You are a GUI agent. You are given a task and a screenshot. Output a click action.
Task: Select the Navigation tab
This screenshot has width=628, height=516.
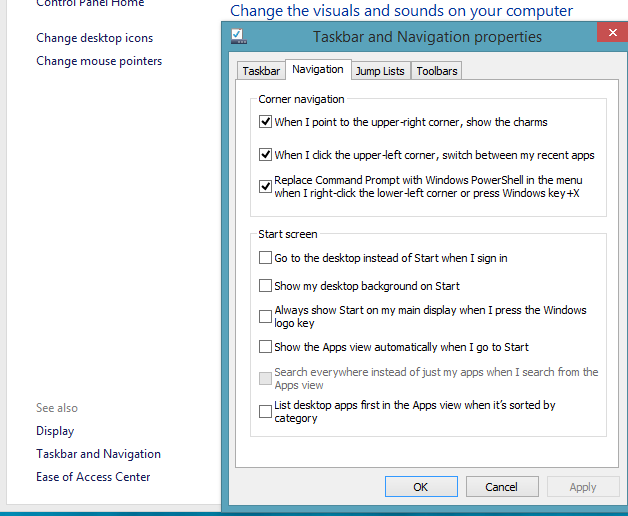(317, 70)
